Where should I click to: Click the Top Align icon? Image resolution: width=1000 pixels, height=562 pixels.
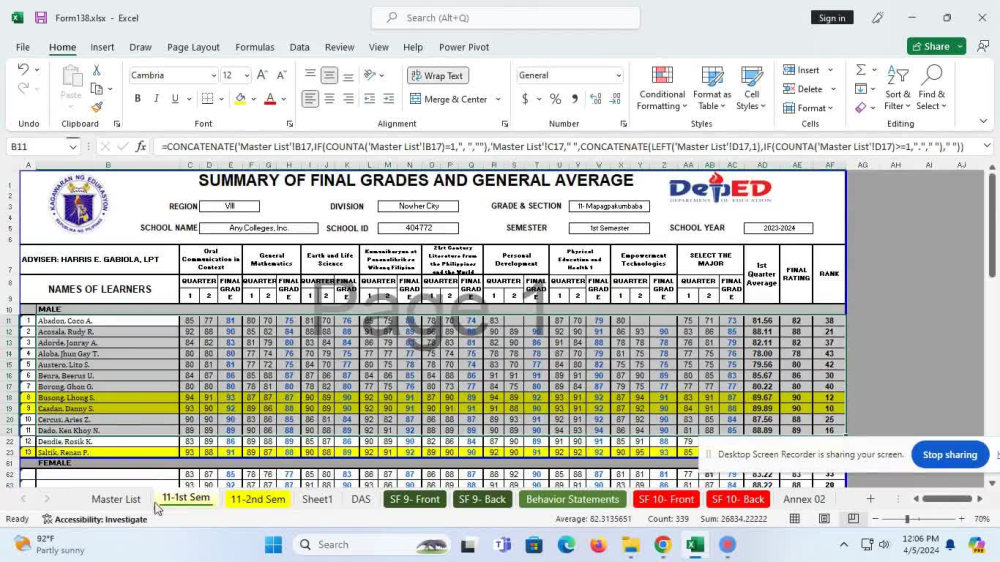(310, 75)
